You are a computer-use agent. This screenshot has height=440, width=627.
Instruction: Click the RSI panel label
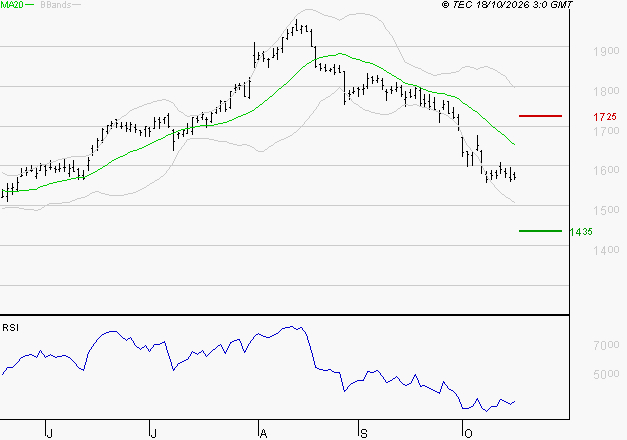(x=10, y=328)
